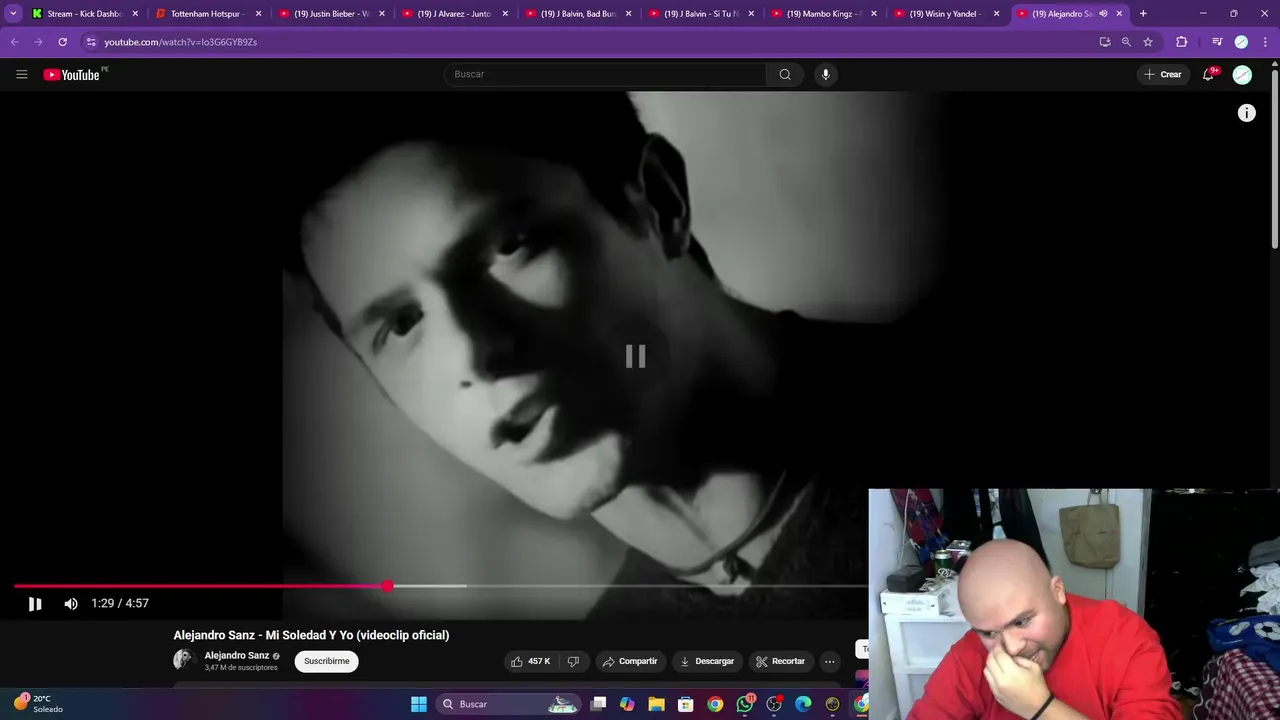Open the YouTube account avatar menu
Image resolution: width=1280 pixels, height=720 pixels.
click(x=1242, y=74)
